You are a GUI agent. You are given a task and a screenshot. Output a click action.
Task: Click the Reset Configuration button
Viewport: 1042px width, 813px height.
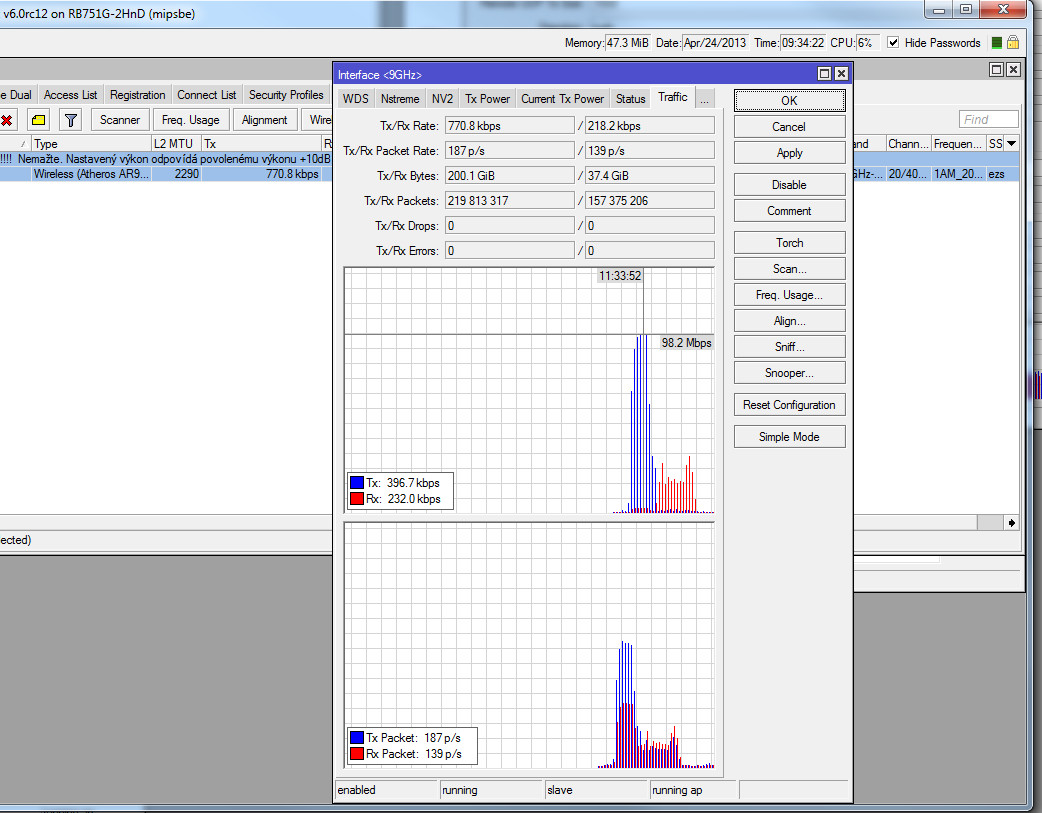coord(789,405)
